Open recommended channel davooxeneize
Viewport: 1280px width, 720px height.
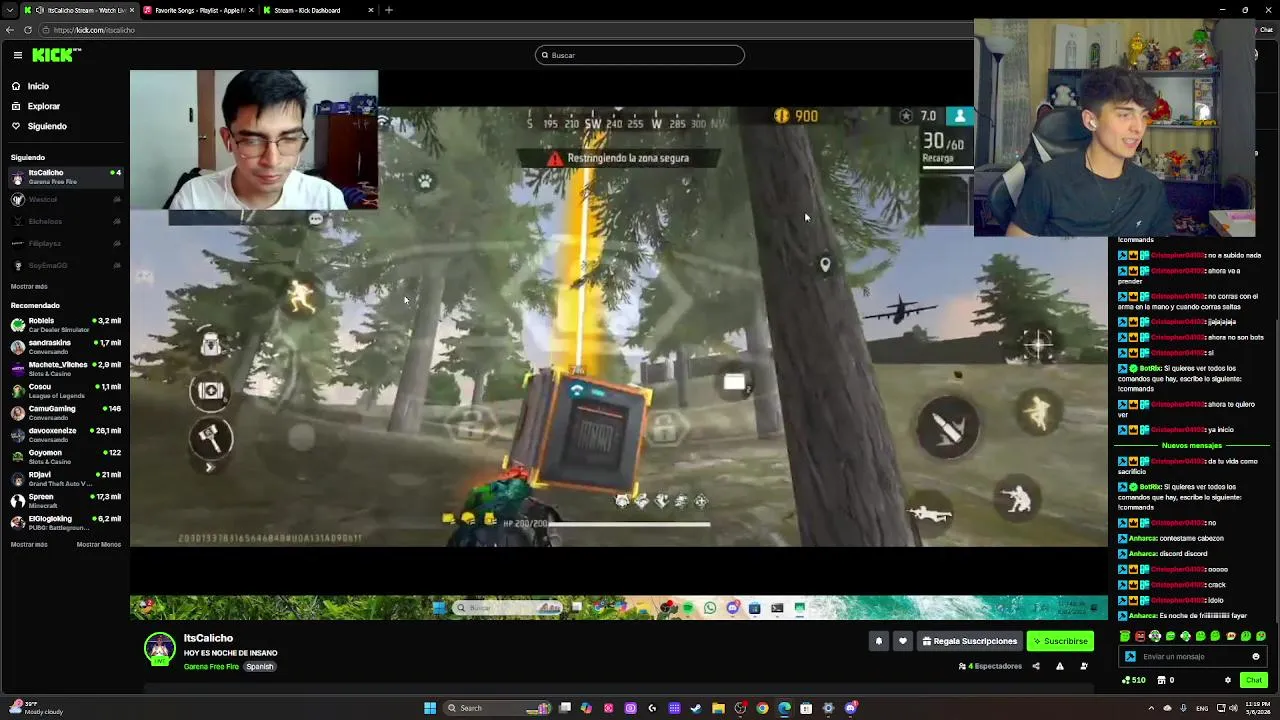click(x=65, y=434)
